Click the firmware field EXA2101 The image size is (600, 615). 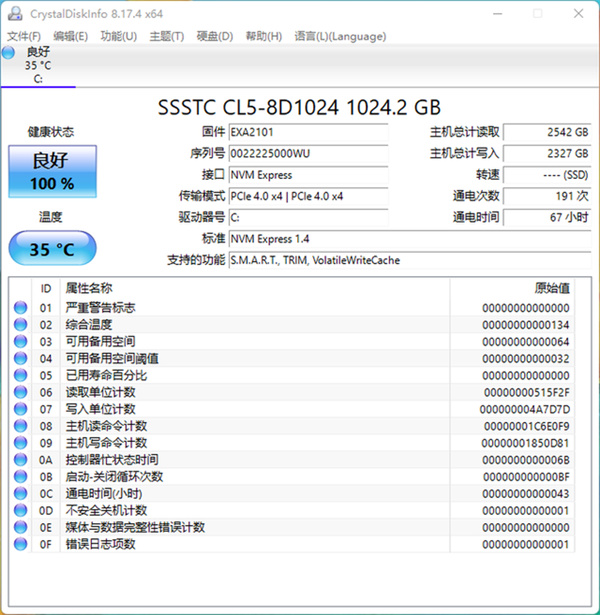pos(309,132)
